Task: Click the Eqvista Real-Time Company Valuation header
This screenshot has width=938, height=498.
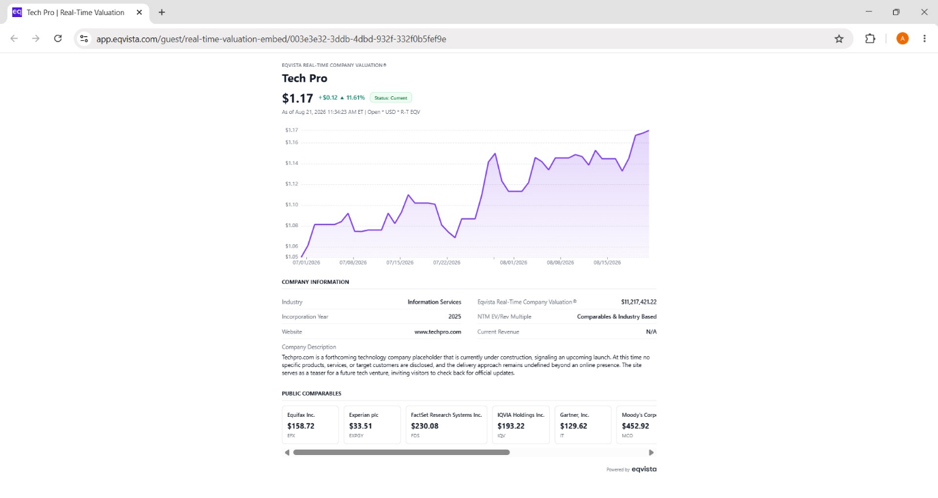Action: click(x=334, y=65)
